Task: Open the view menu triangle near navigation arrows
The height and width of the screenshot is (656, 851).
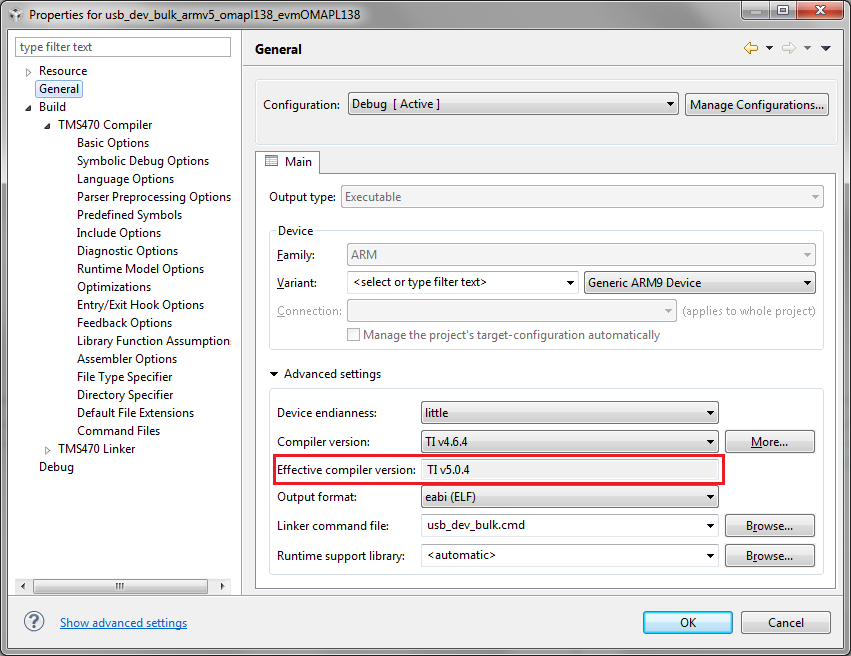Action: coord(825,47)
